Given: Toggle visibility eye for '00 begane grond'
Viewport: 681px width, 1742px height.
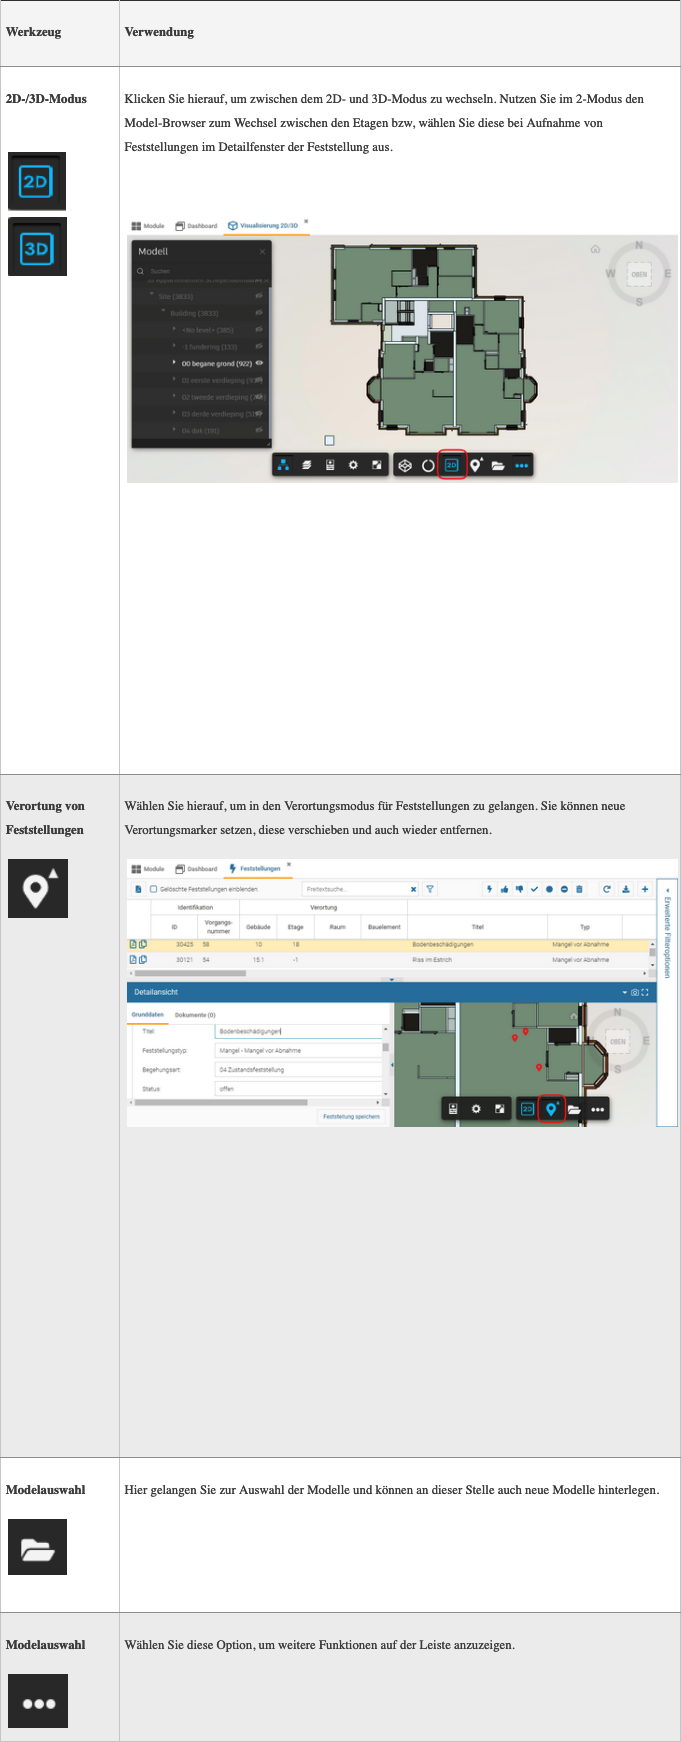Looking at the screenshot, I should (x=260, y=364).
